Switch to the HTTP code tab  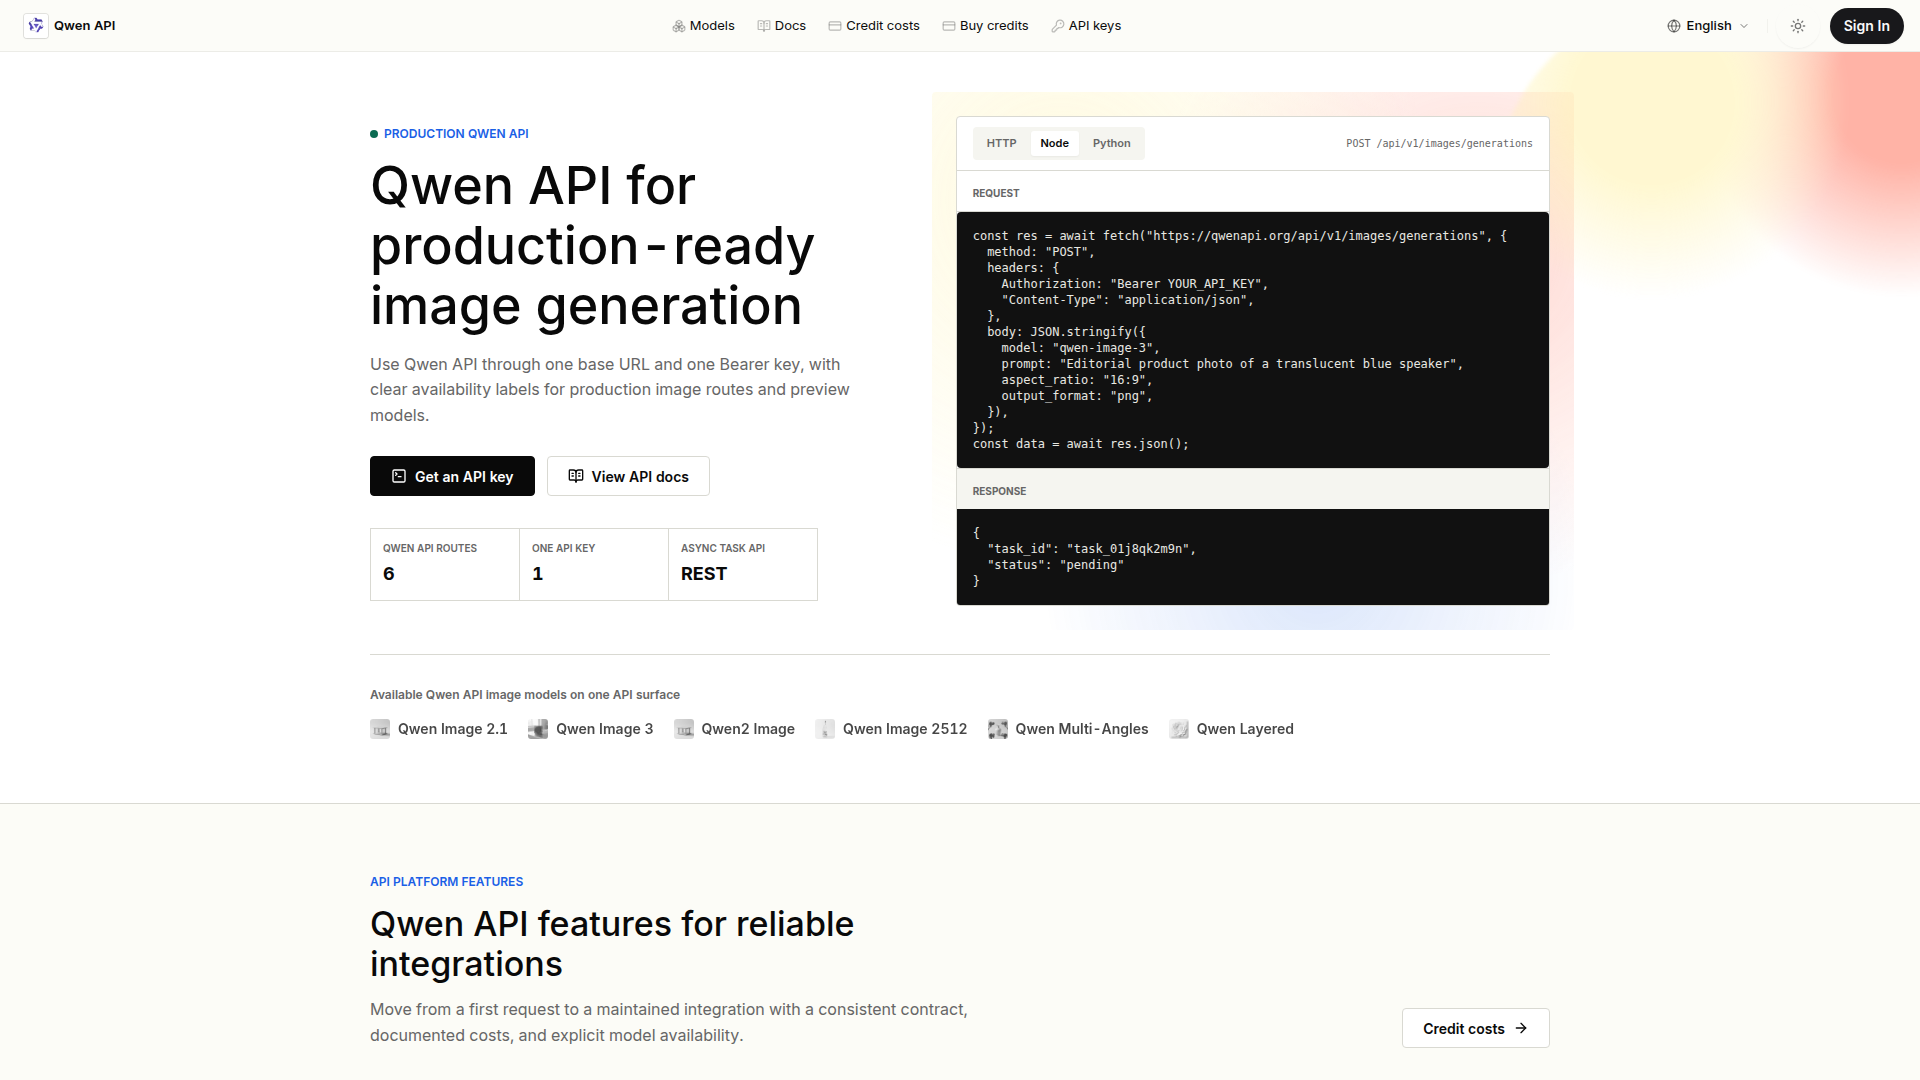[1001, 144]
